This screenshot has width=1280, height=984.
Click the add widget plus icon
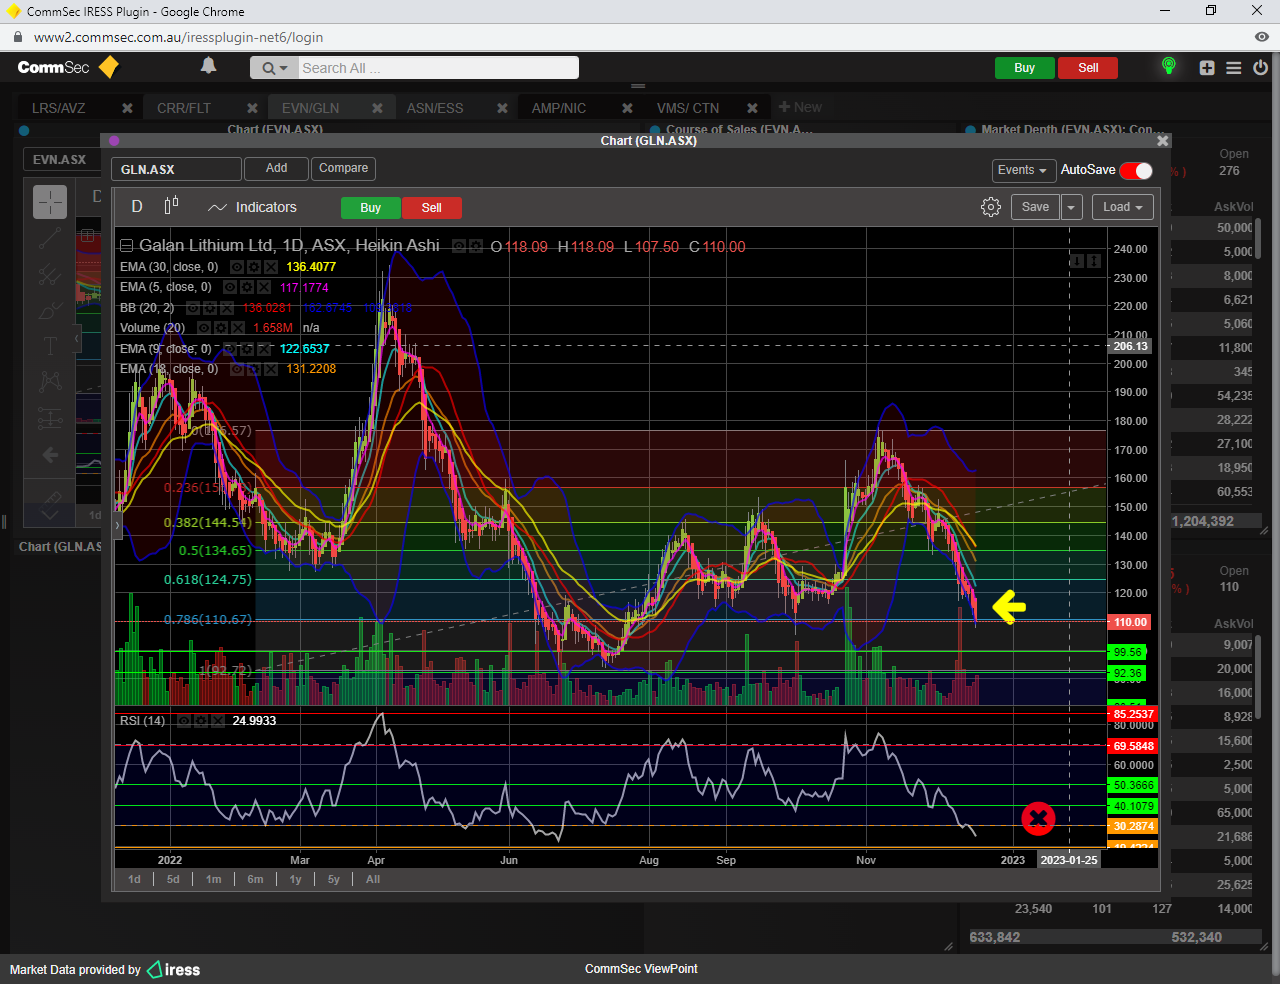coord(1207,68)
